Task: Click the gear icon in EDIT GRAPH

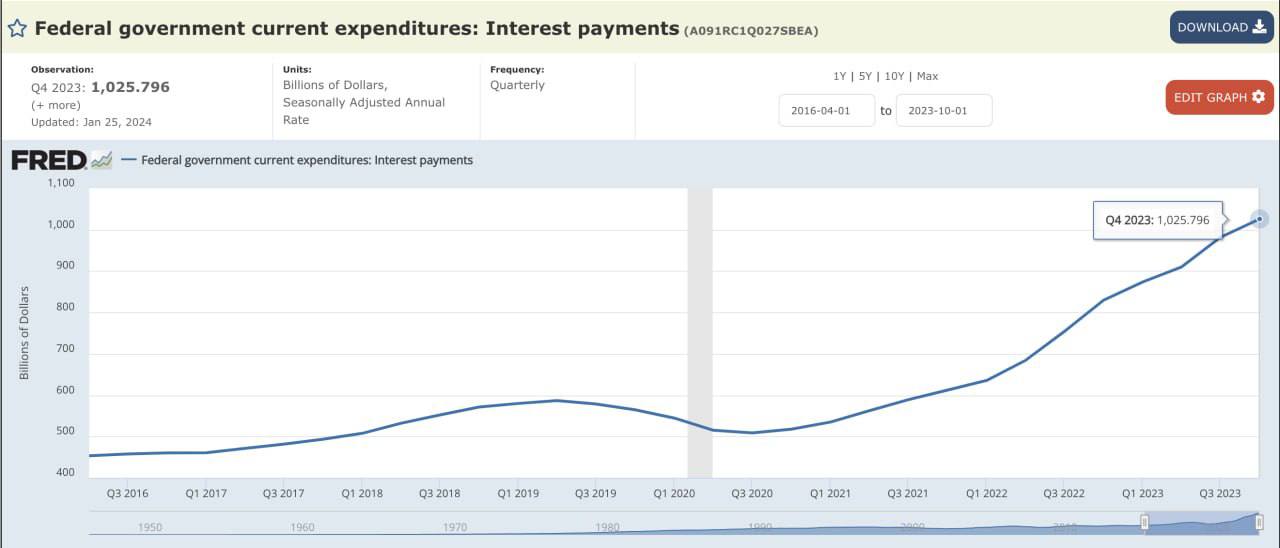Action: [1258, 97]
